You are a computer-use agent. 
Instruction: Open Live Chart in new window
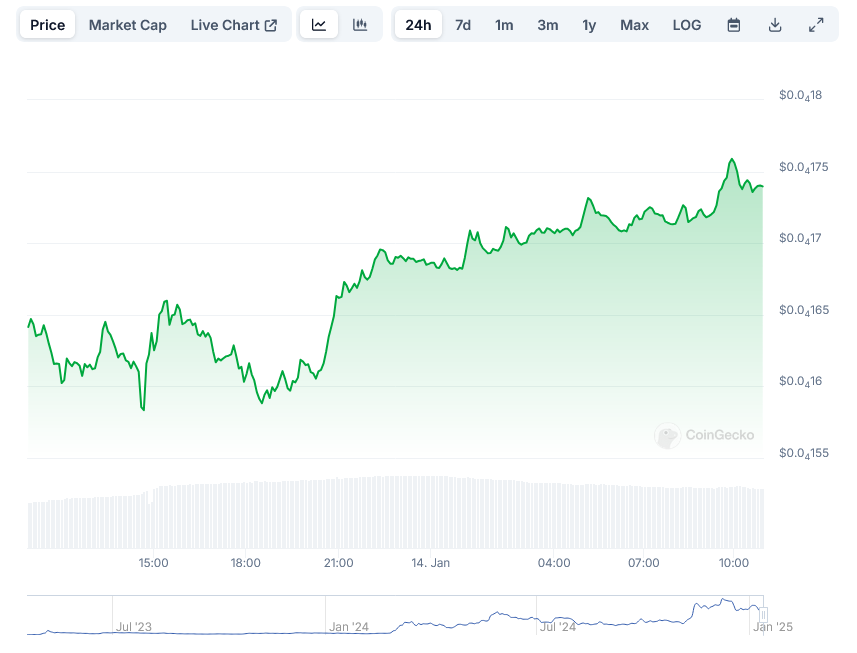point(234,25)
